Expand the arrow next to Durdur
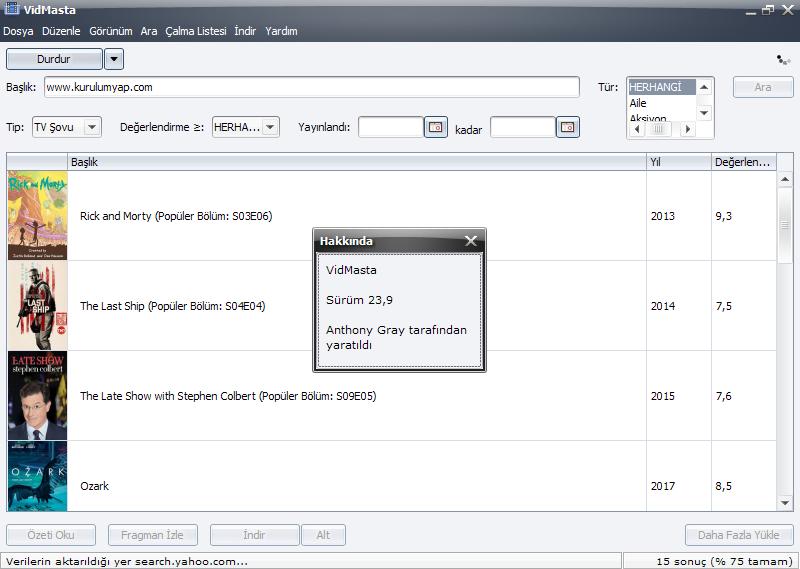800x569 pixels. click(114, 59)
